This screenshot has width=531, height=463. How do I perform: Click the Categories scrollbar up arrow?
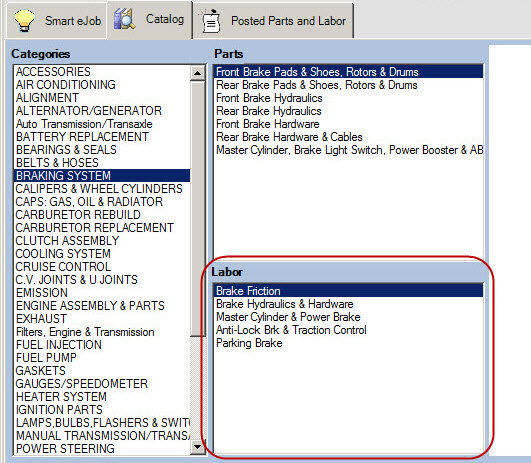(197, 73)
